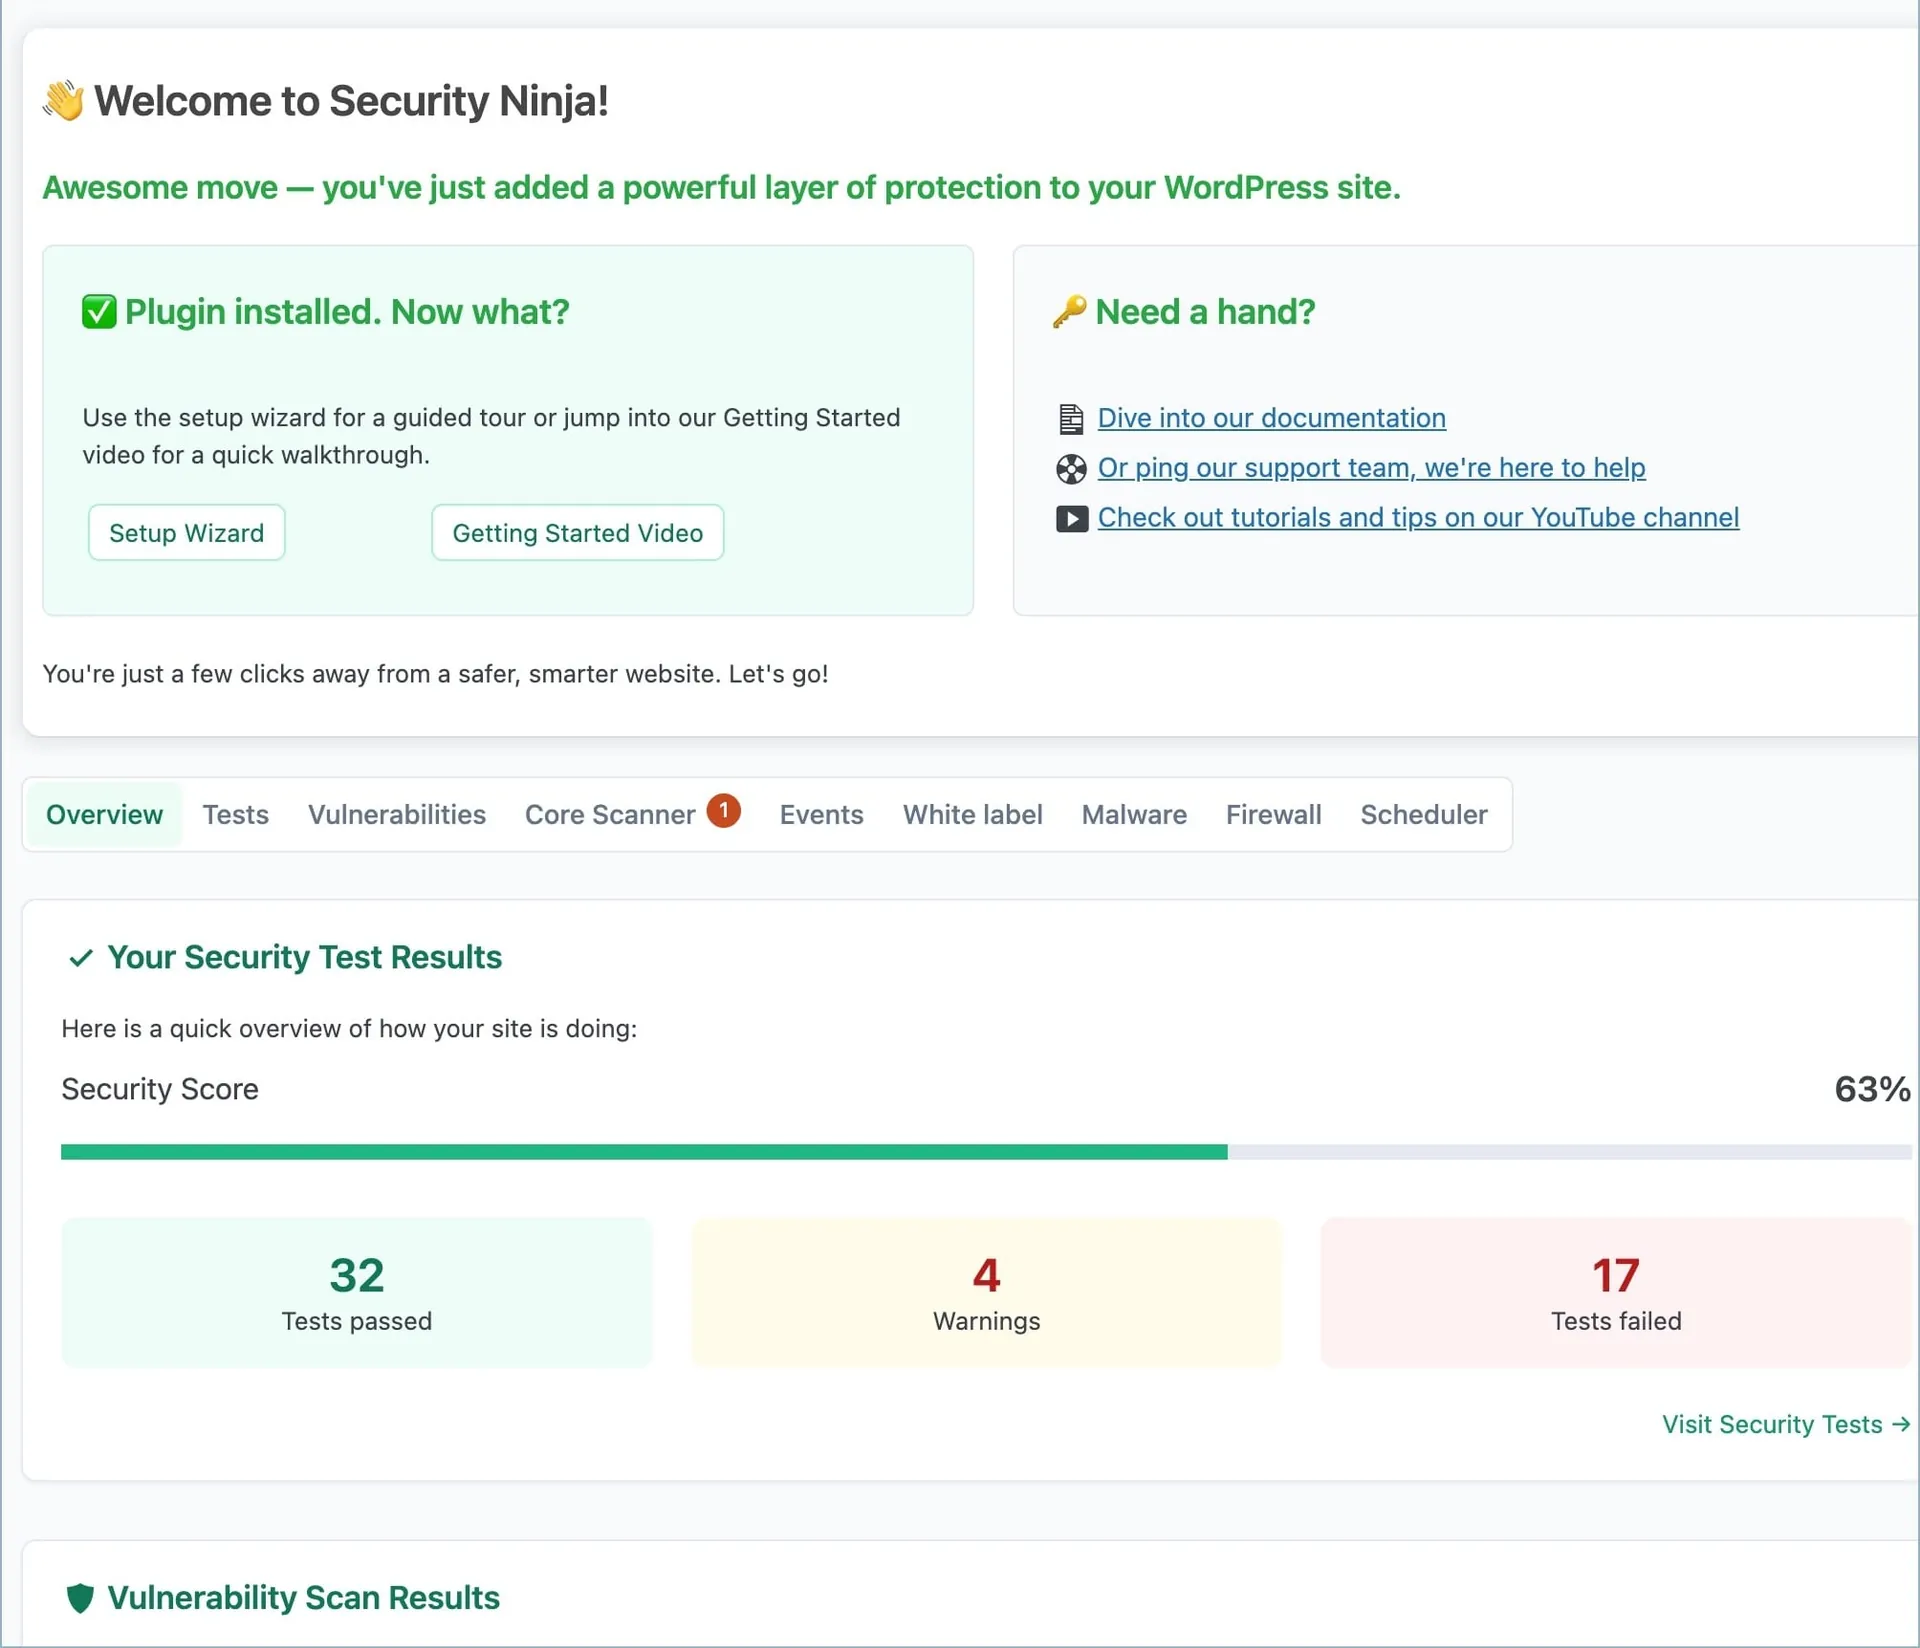Click the shield icon by Vulnerability Scan Results
1920x1648 pixels.
(x=80, y=1598)
